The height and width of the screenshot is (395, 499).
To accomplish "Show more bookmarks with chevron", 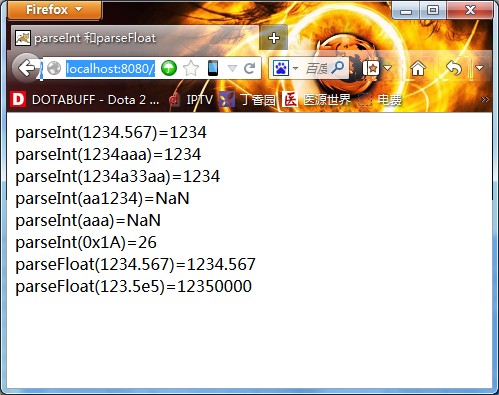I will [x=485, y=99].
